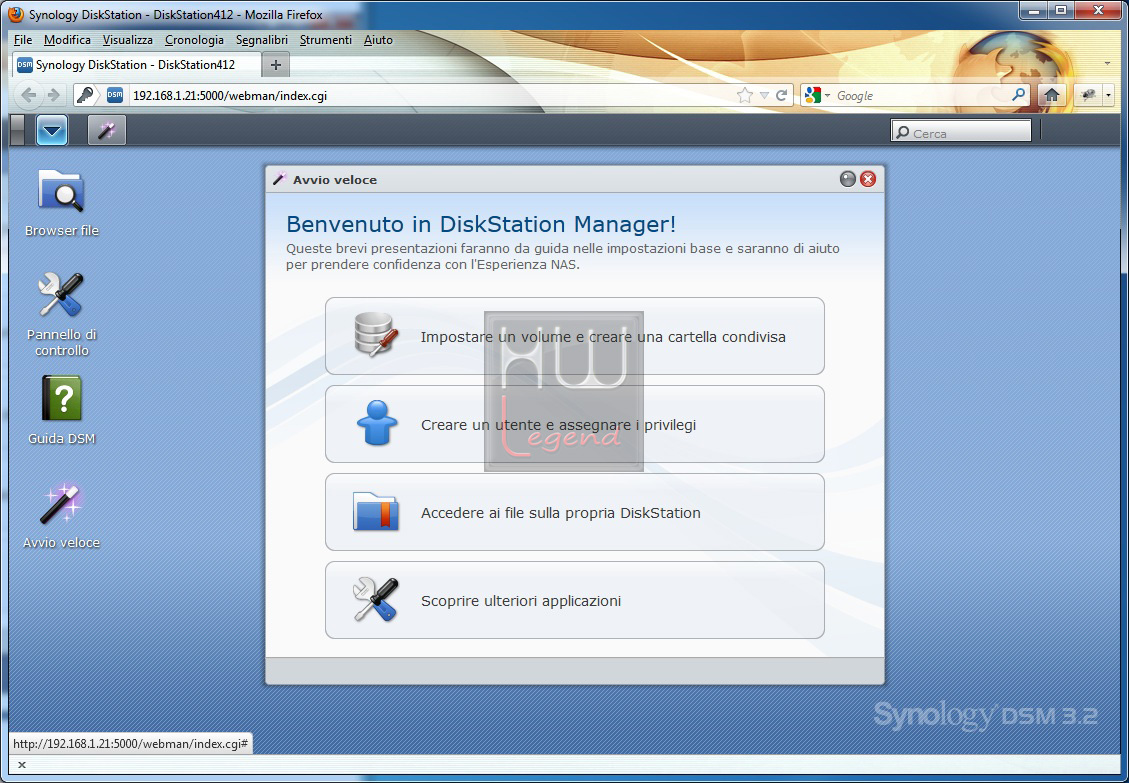
Task: Open the Aiuto menu
Action: (x=378, y=40)
